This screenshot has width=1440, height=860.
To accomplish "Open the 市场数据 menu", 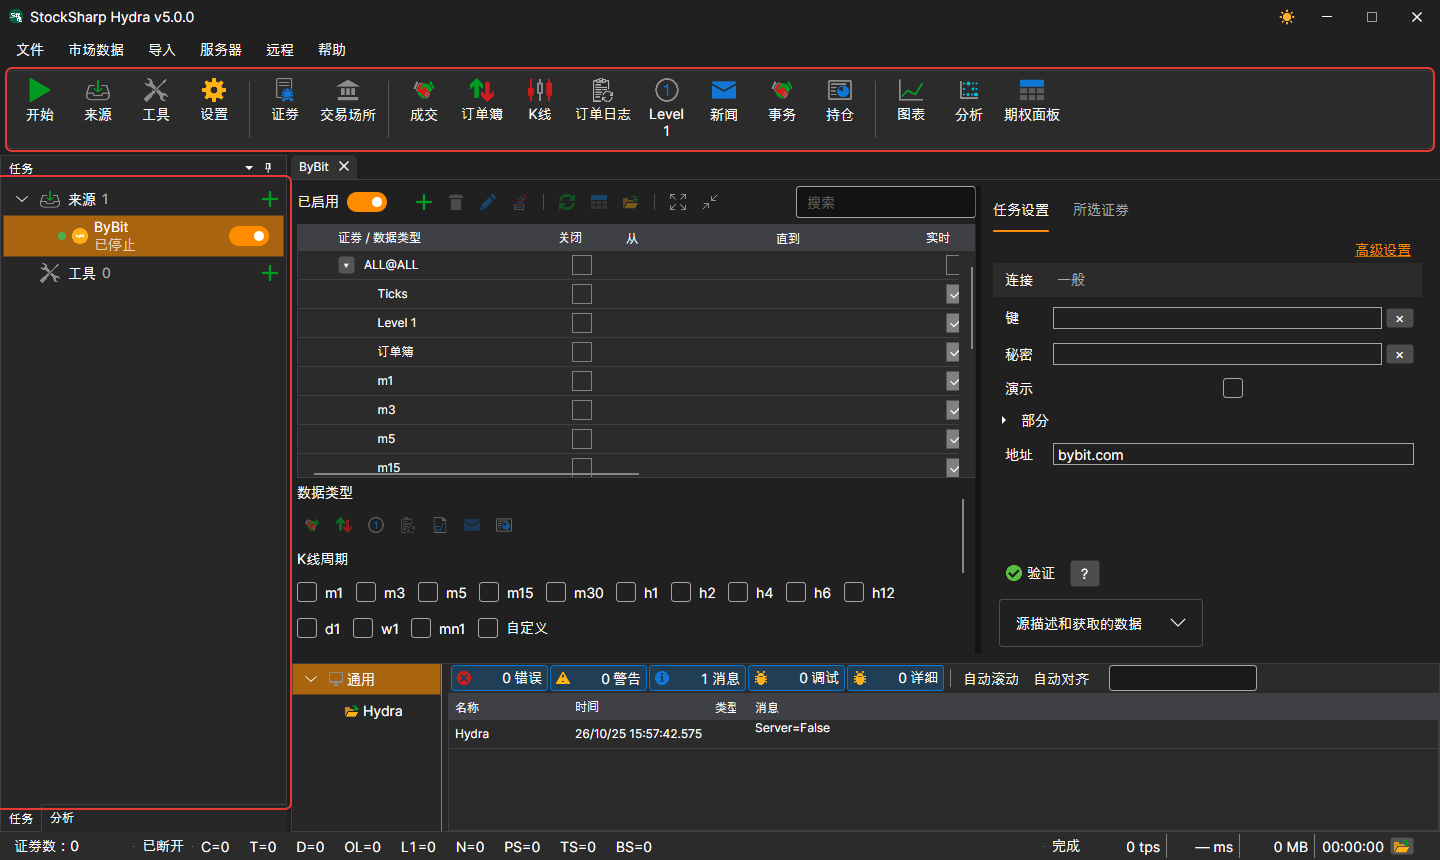I will coord(96,50).
